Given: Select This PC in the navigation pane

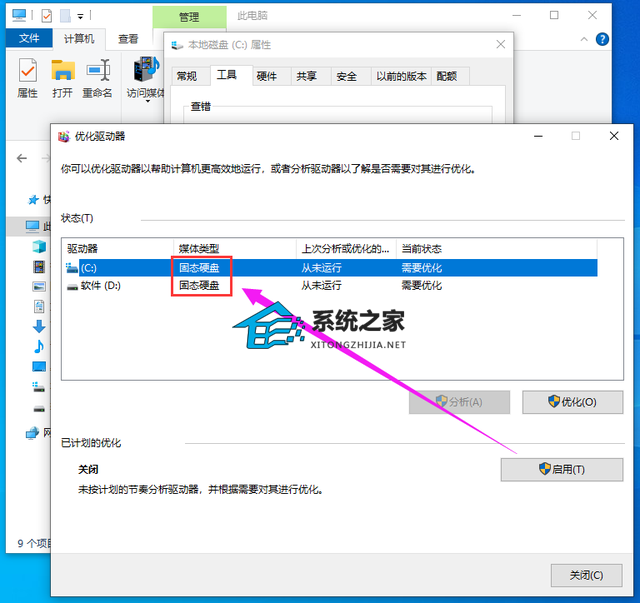Looking at the screenshot, I should (33, 226).
